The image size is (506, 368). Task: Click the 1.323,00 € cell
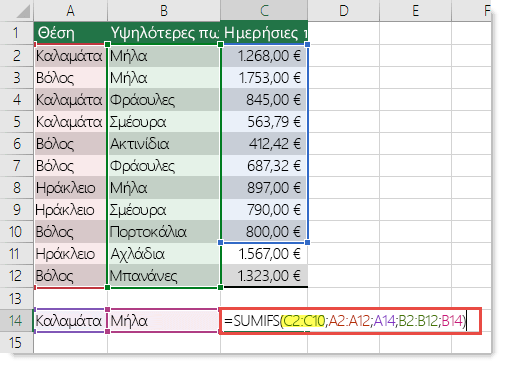(x=264, y=276)
